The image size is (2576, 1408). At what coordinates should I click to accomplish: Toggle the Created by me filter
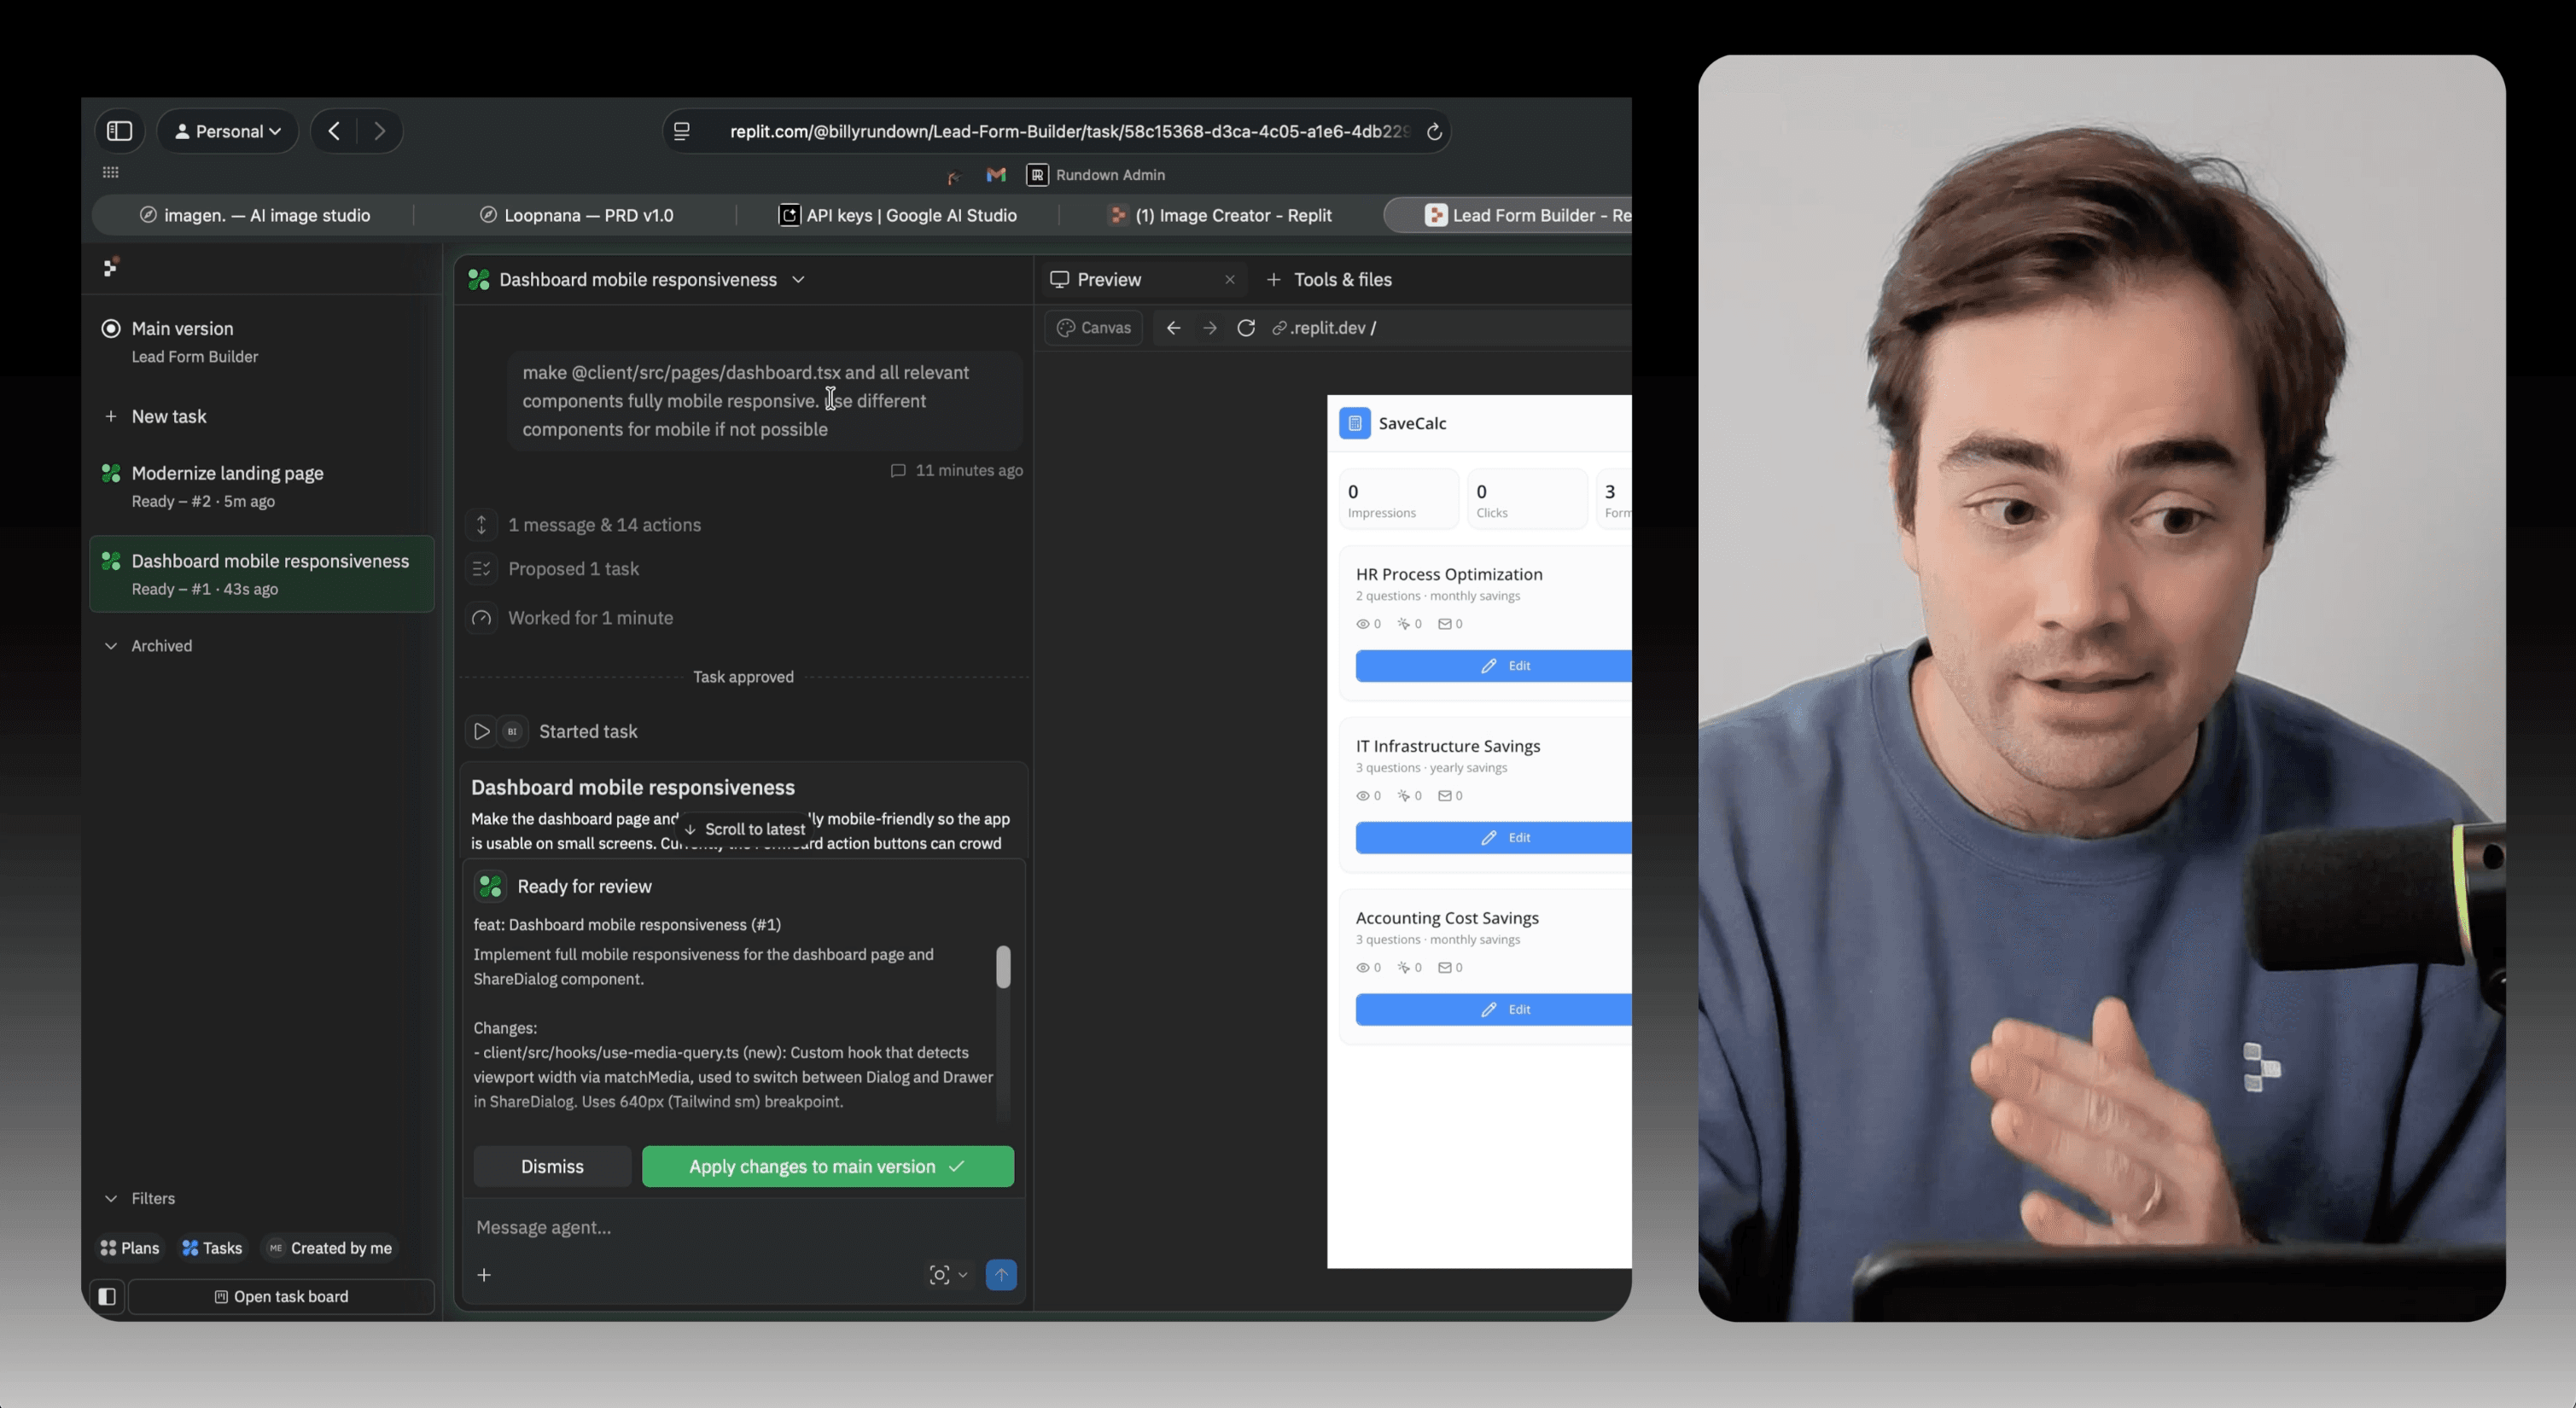[x=330, y=1247]
